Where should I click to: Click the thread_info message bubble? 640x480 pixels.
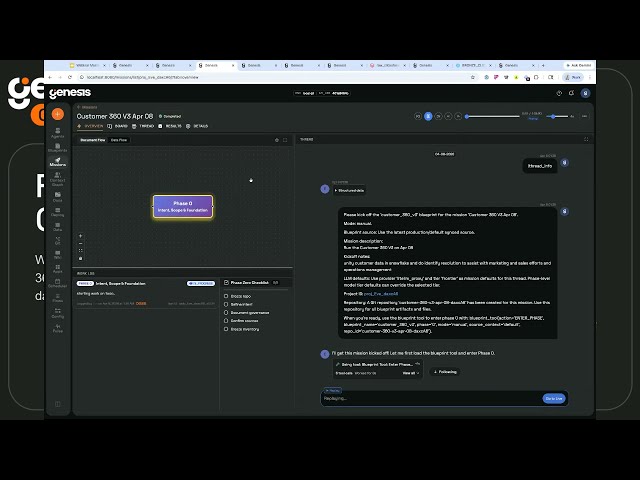tap(540, 166)
